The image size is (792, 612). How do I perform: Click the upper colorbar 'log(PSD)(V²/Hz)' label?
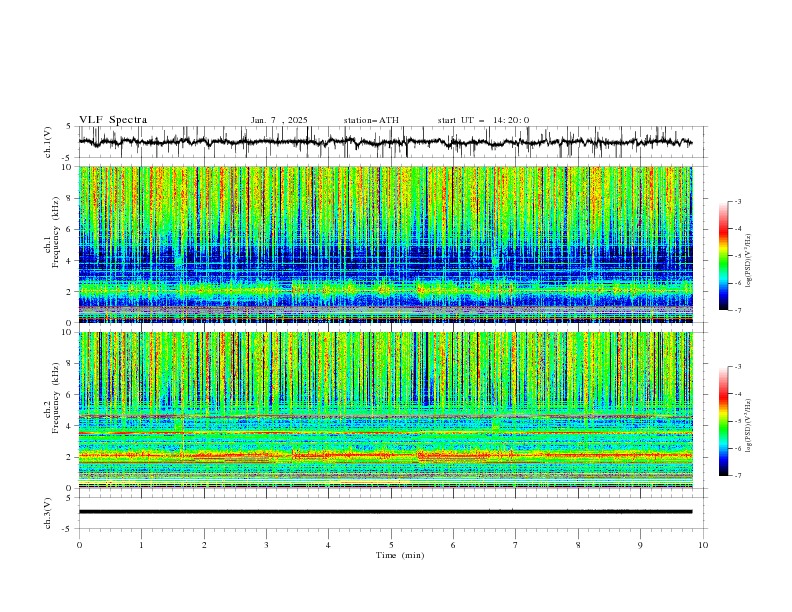click(748, 261)
